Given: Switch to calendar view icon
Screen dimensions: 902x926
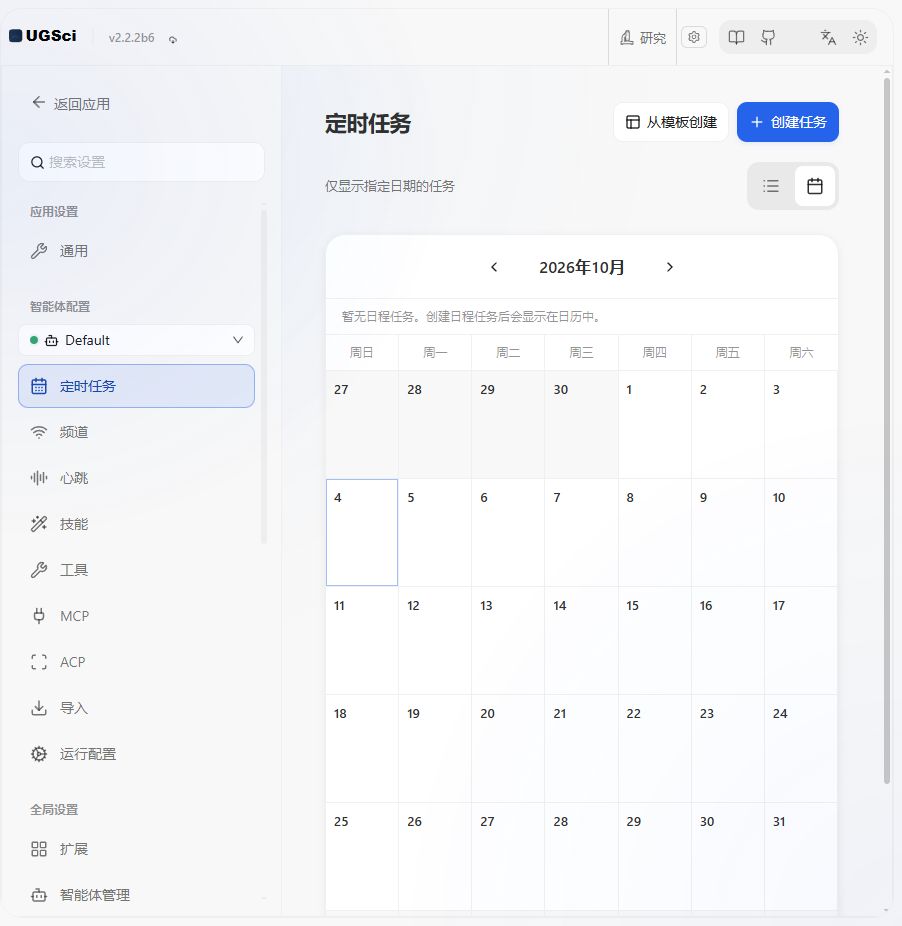Looking at the screenshot, I should click(x=815, y=186).
